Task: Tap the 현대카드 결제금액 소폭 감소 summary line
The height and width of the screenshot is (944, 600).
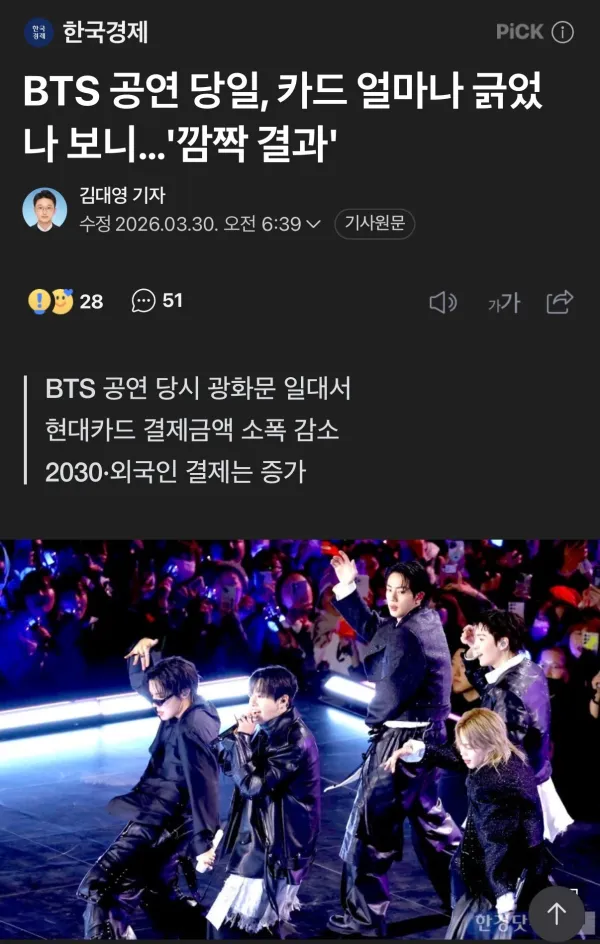Action: (x=192, y=431)
